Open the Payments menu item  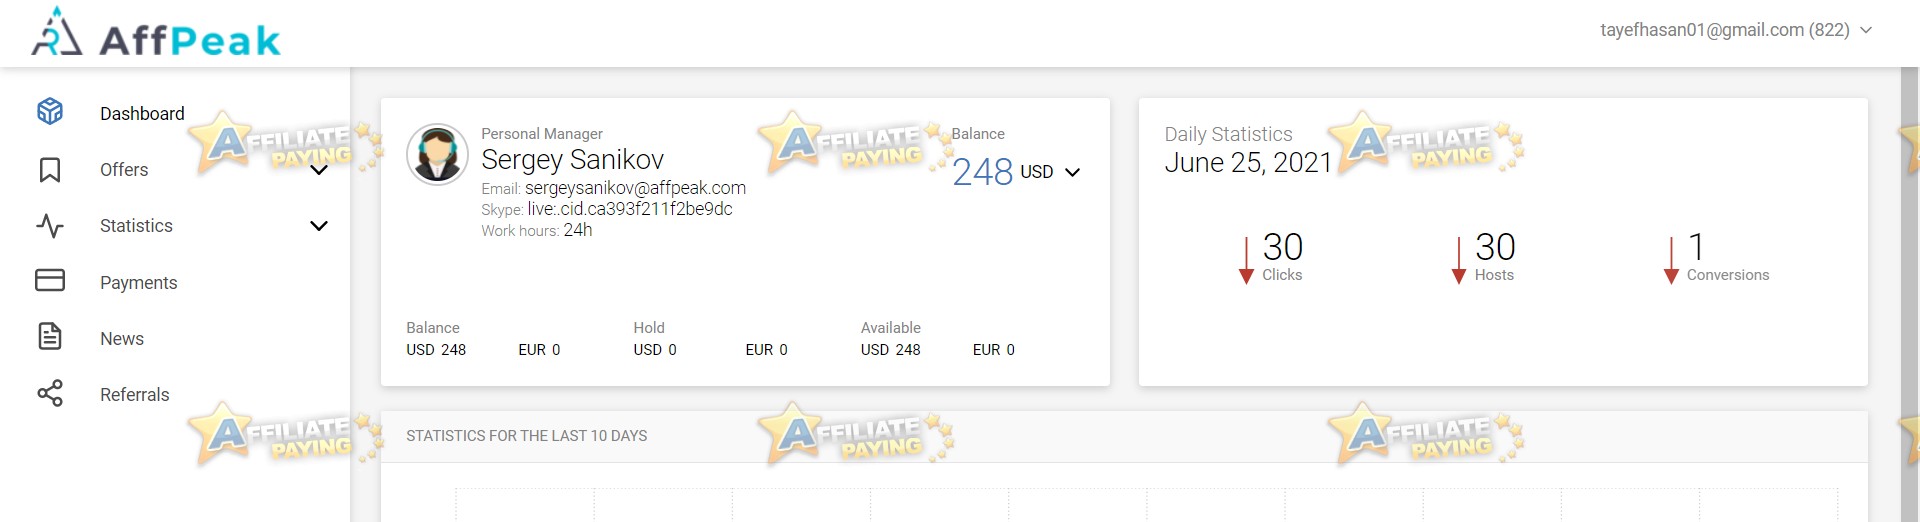139,283
